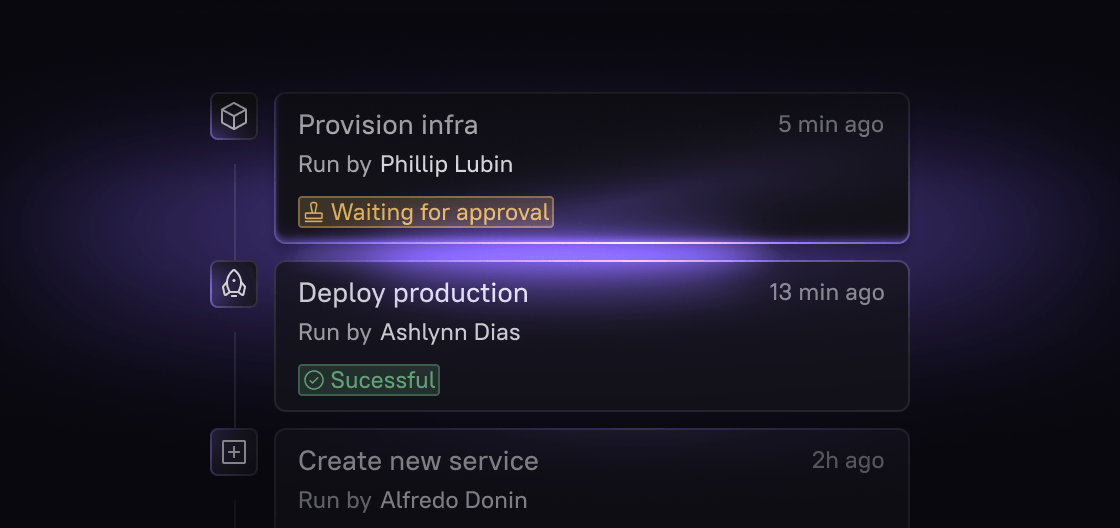Open Alfredo Donin's profile name
This screenshot has height=528, width=1120.
click(453, 500)
